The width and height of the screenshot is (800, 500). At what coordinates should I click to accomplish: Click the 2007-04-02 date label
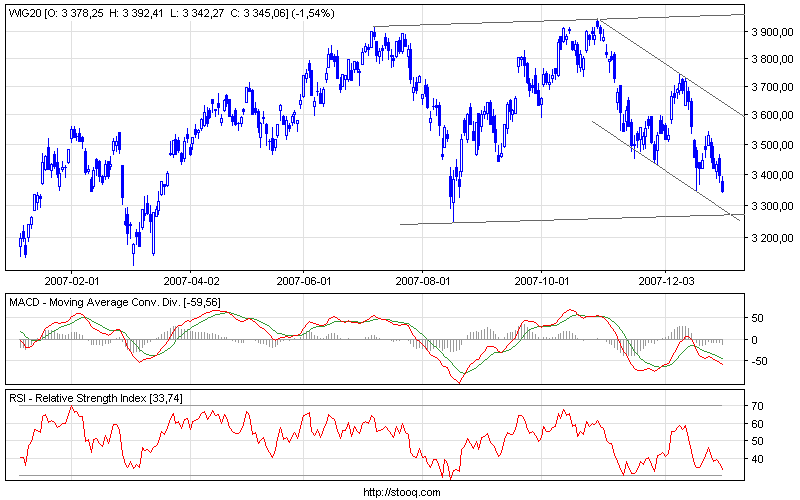pos(191,281)
